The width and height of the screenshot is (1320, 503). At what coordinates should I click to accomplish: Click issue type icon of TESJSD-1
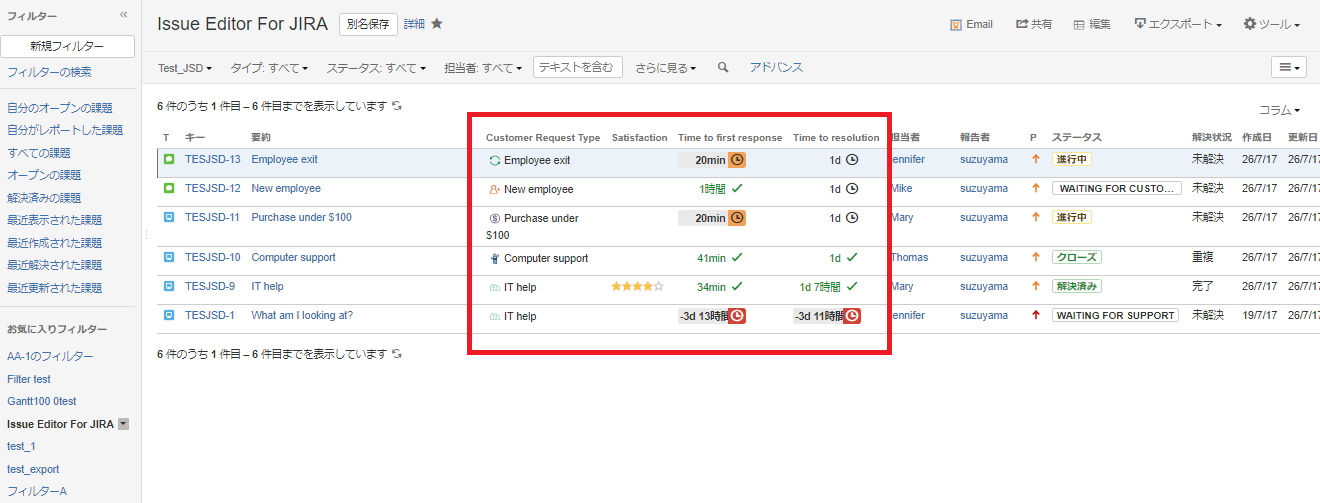point(169,315)
